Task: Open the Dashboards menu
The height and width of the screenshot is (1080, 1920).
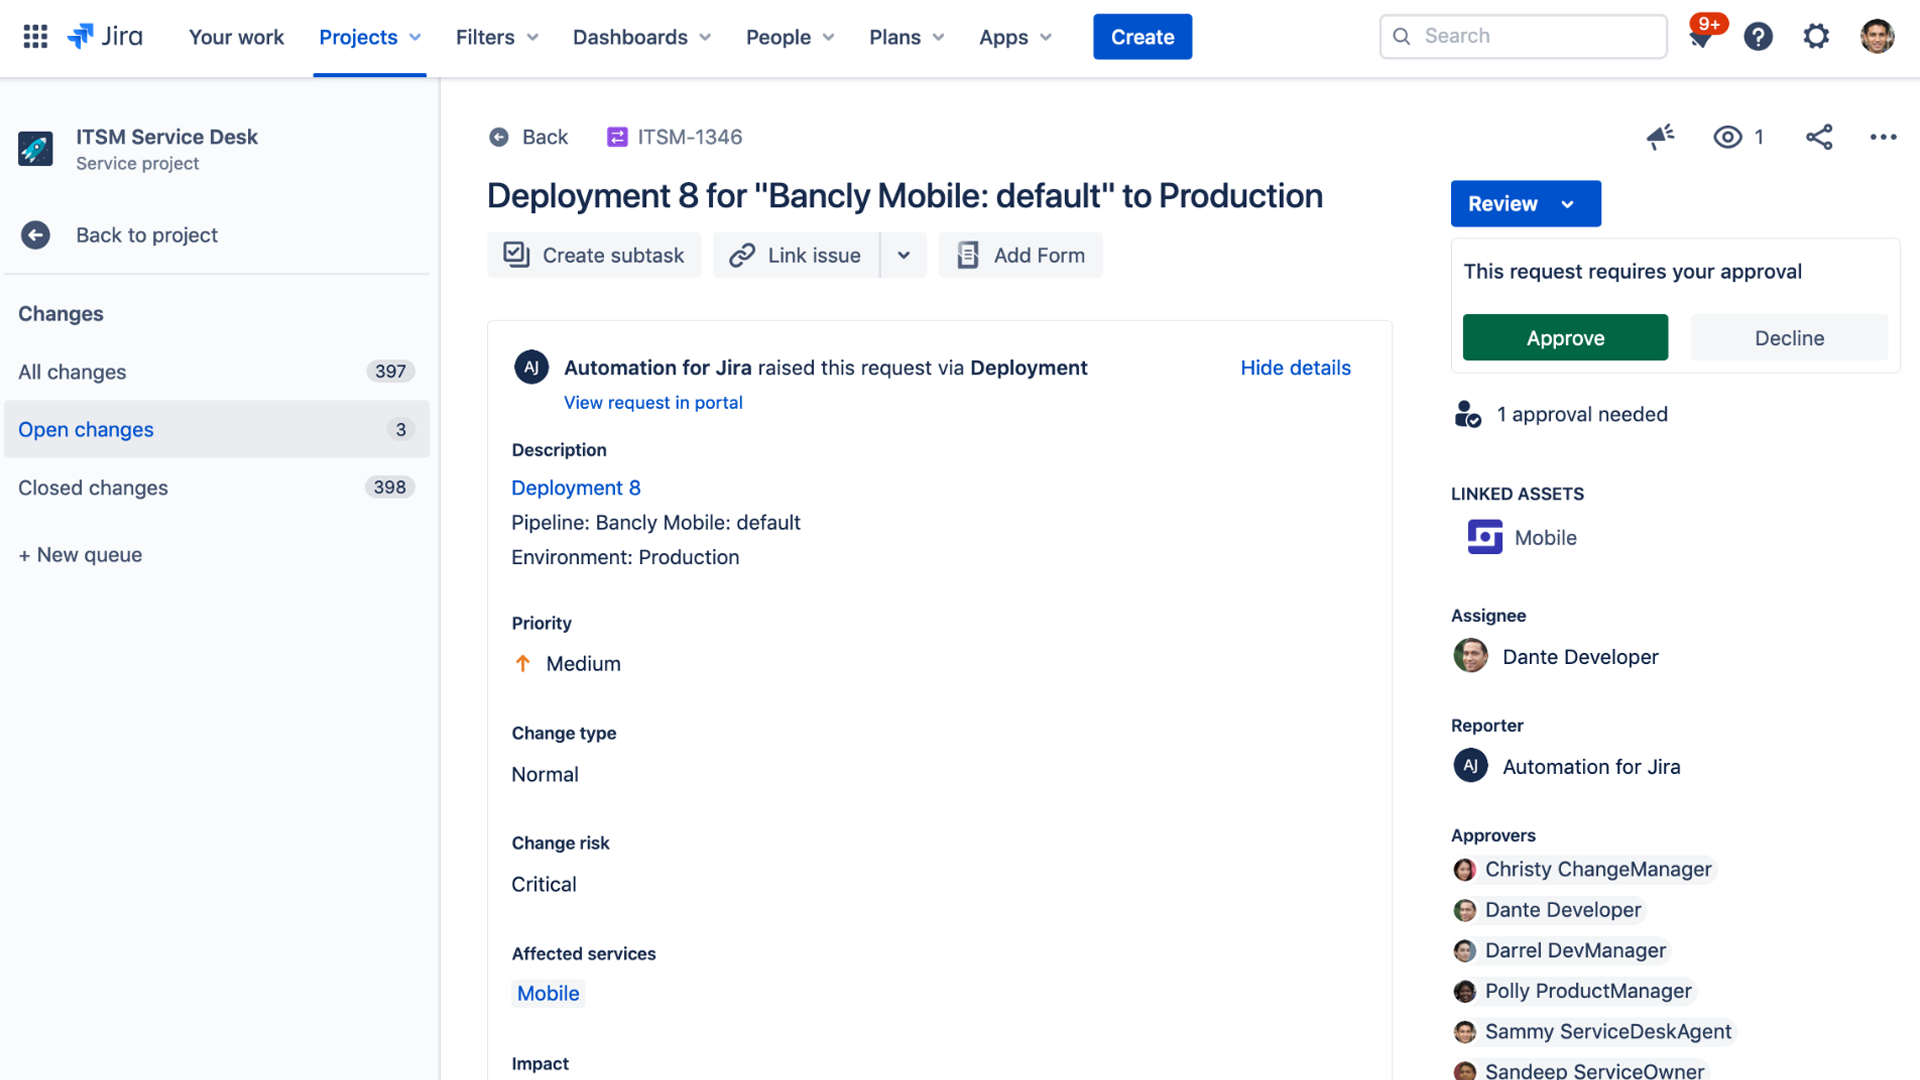Action: (641, 37)
